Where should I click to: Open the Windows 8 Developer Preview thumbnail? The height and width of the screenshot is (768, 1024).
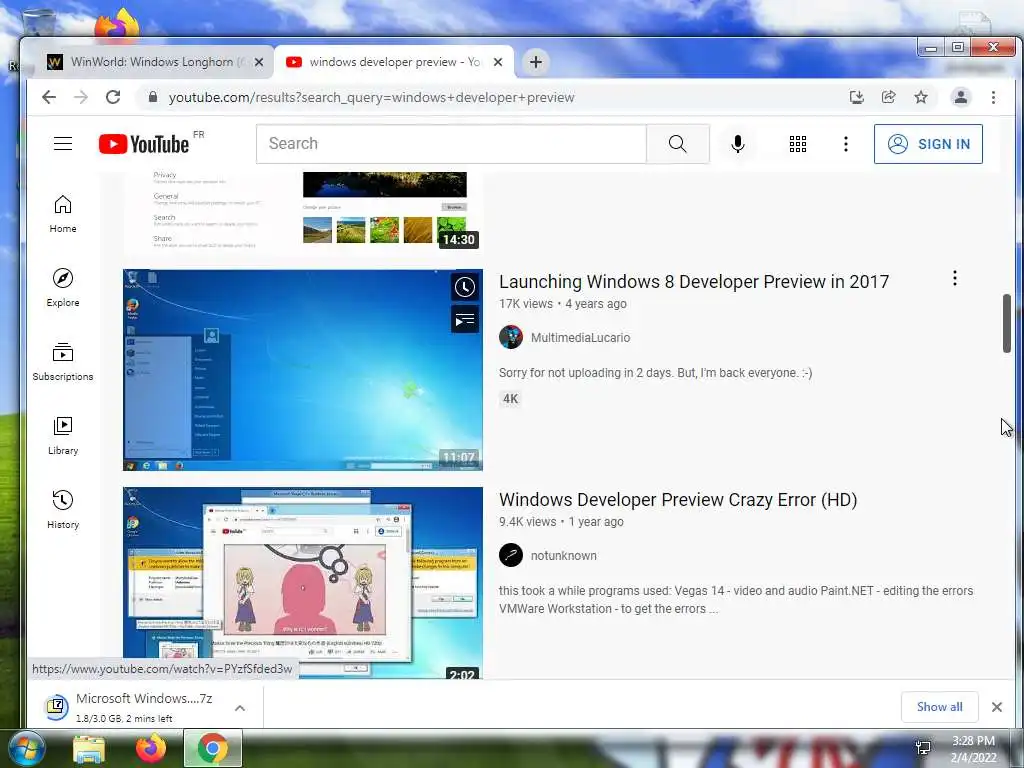(x=302, y=370)
